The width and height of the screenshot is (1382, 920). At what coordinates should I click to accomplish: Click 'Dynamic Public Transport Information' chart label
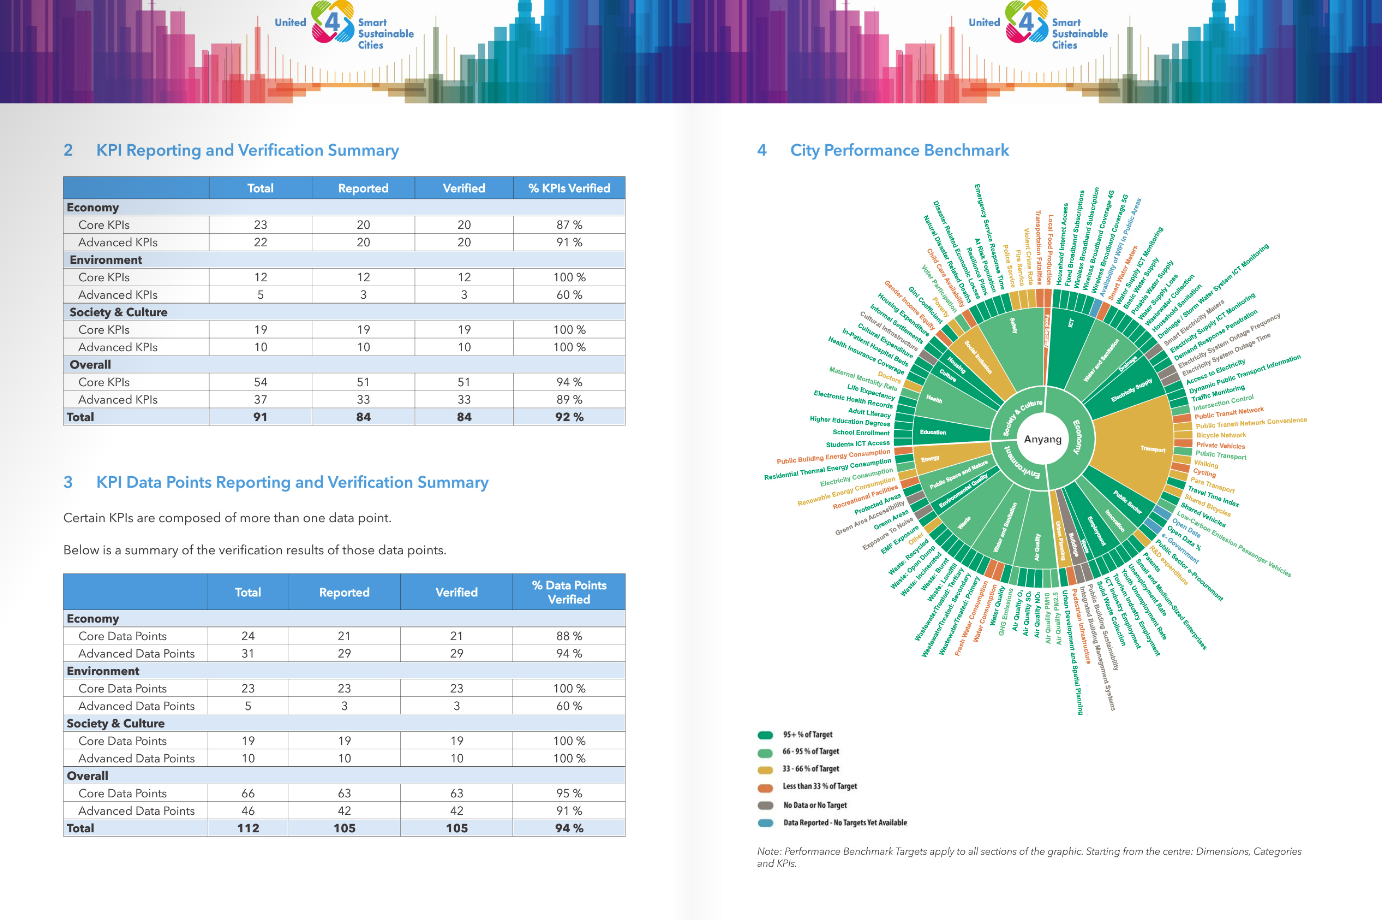pos(1246,373)
